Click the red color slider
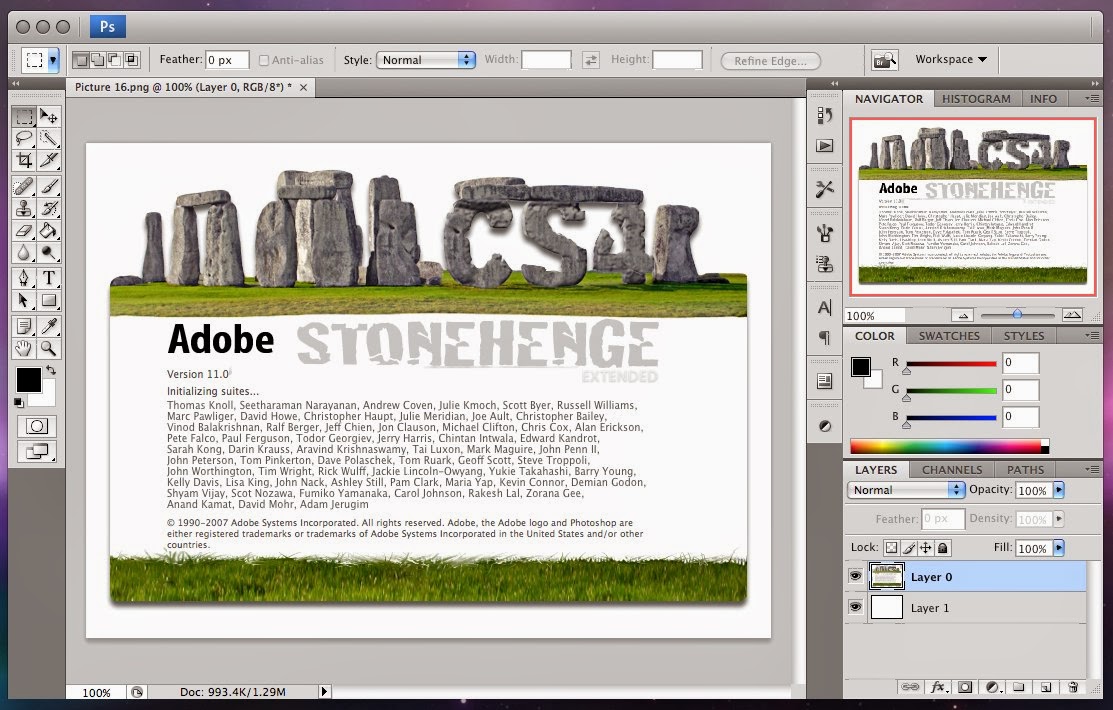The height and width of the screenshot is (710, 1113). point(951,363)
